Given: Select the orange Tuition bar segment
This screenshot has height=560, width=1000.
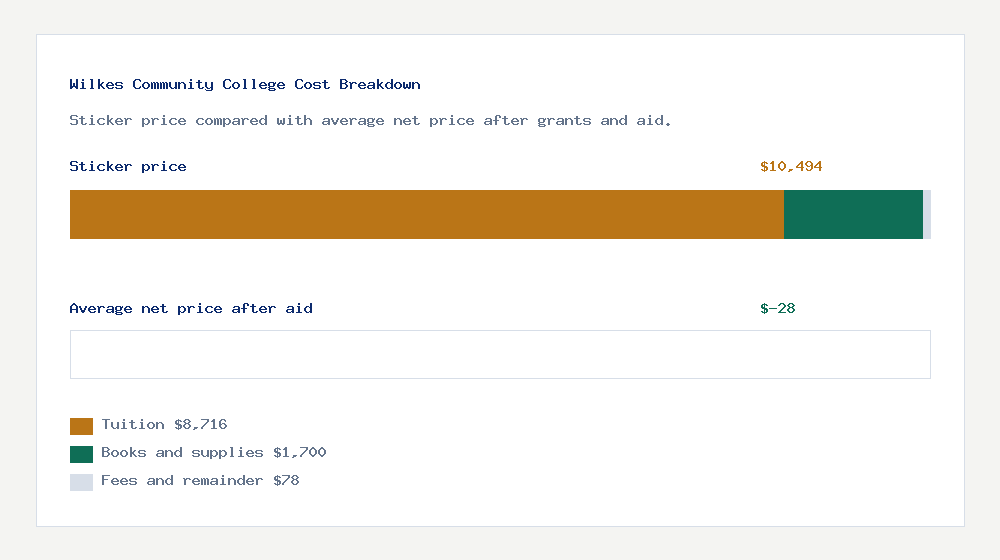Looking at the screenshot, I should [x=426, y=214].
